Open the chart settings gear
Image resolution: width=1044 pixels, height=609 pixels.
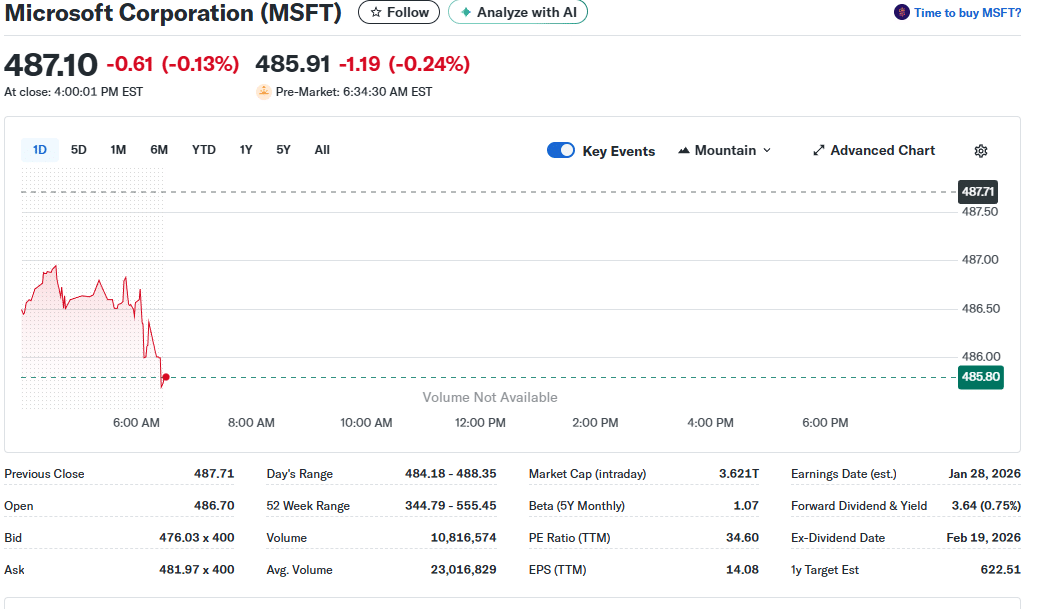(x=981, y=150)
